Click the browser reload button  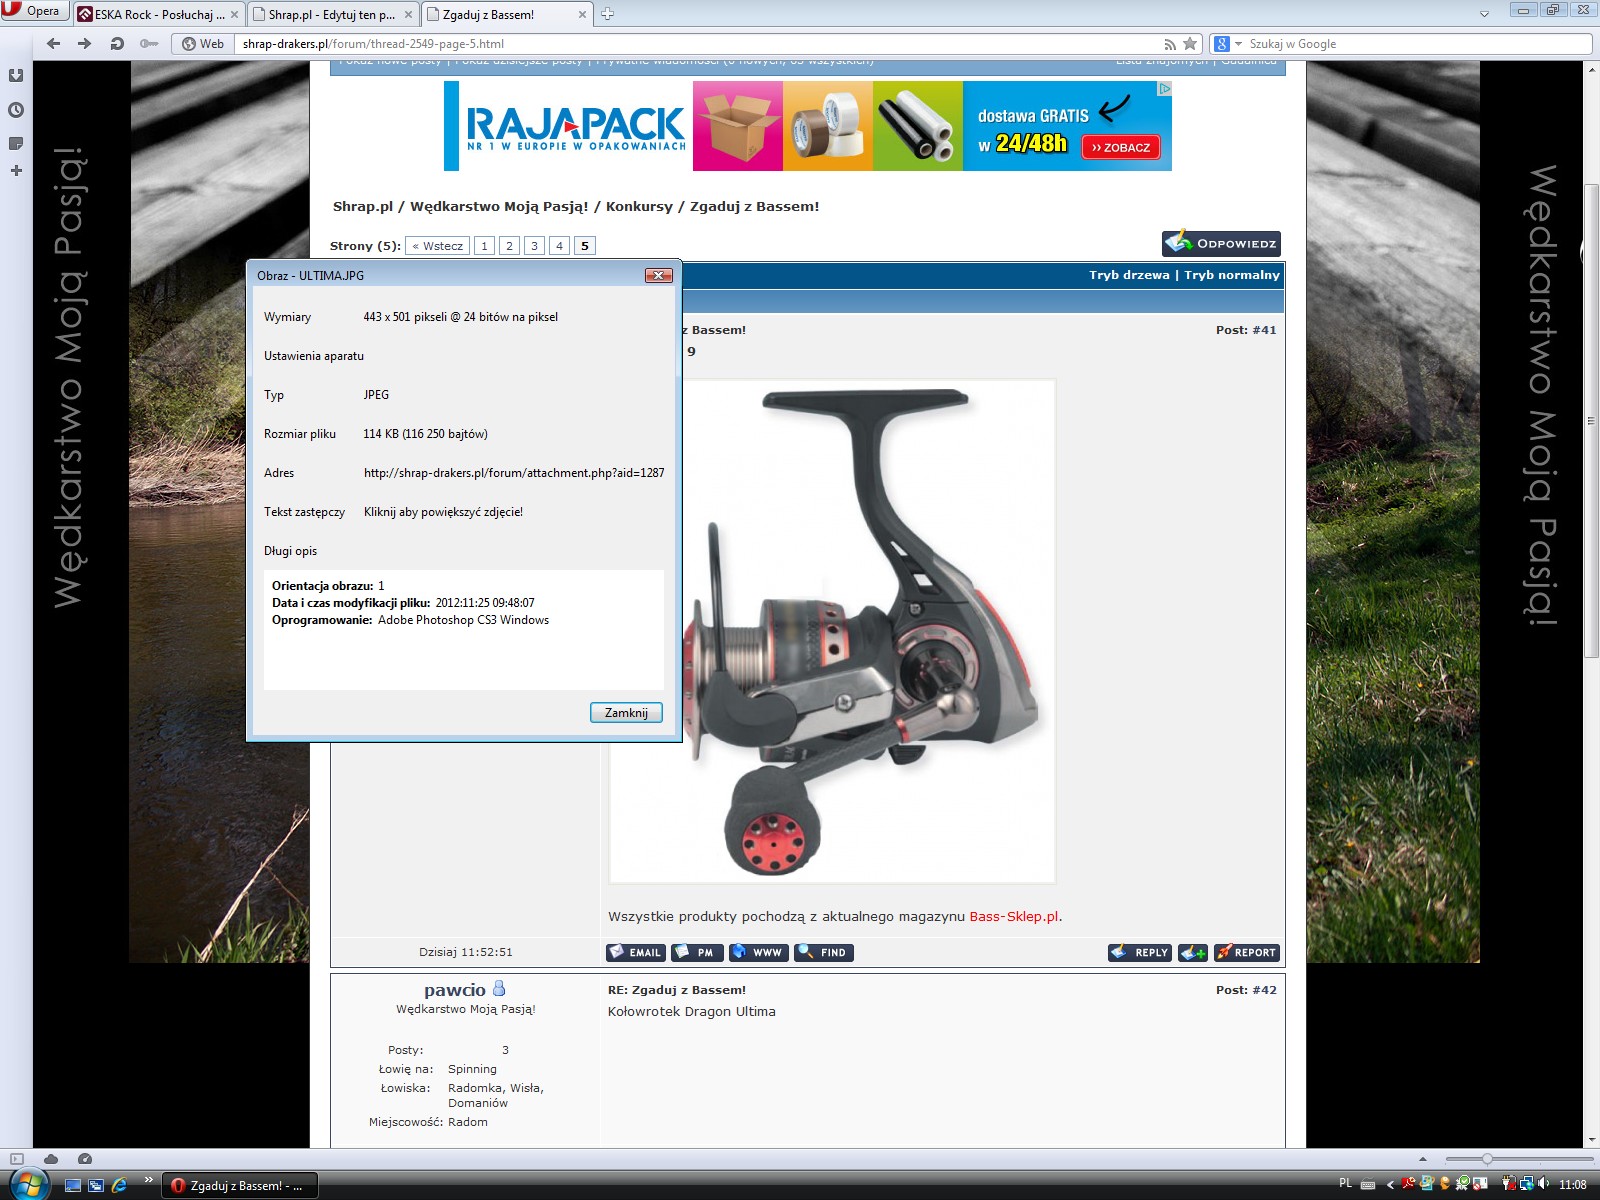click(117, 44)
